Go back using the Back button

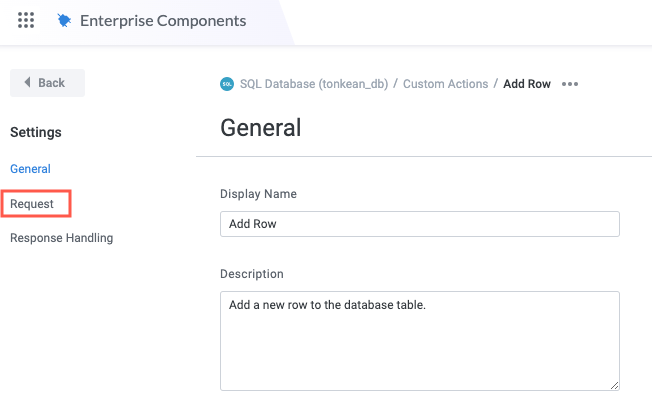tap(47, 83)
